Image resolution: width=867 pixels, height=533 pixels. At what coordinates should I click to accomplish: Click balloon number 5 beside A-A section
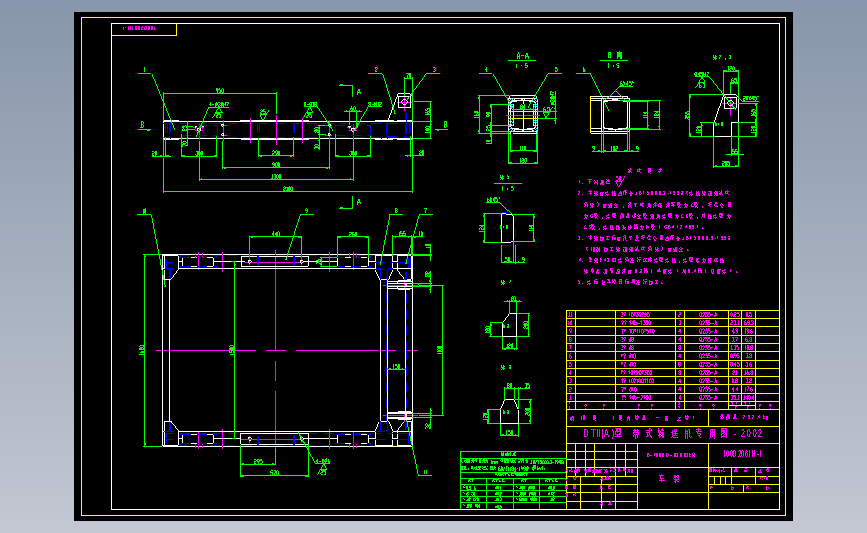tap(556, 70)
